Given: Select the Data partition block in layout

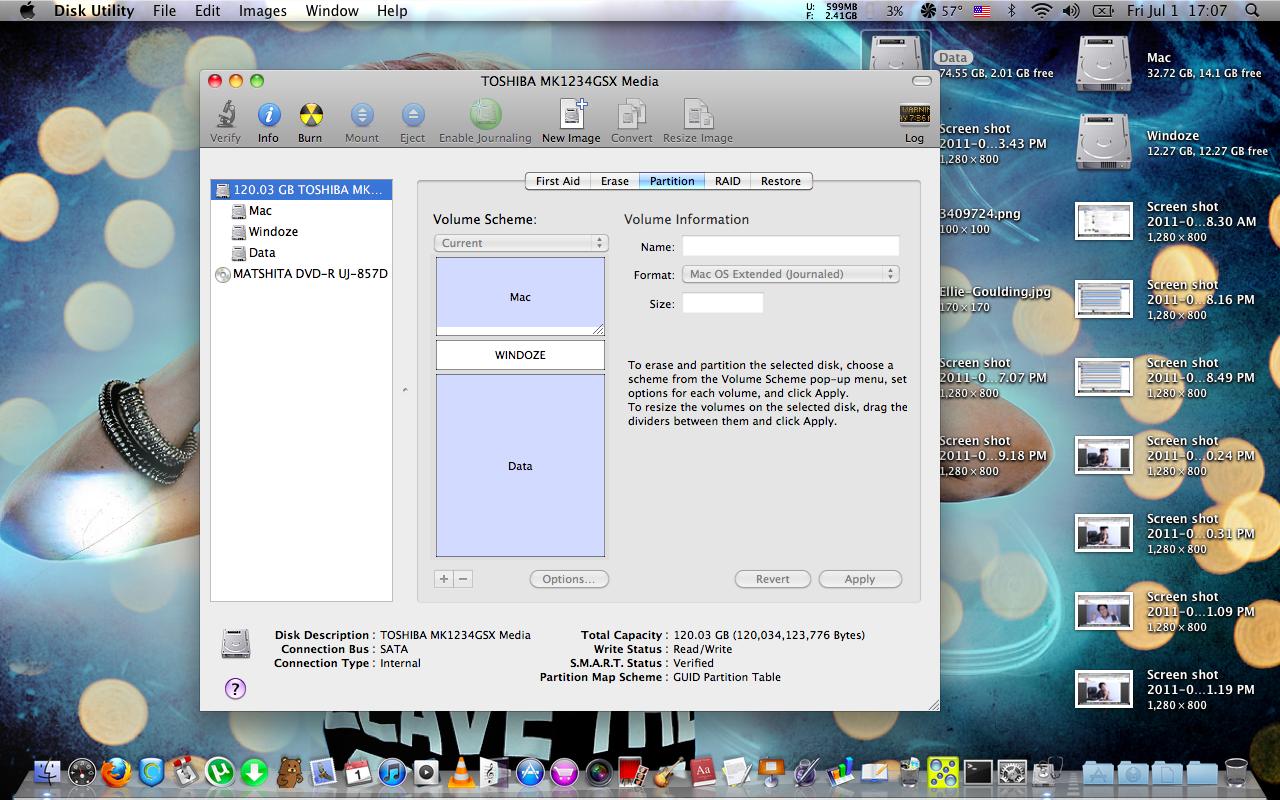Looking at the screenshot, I should (x=520, y=465).
